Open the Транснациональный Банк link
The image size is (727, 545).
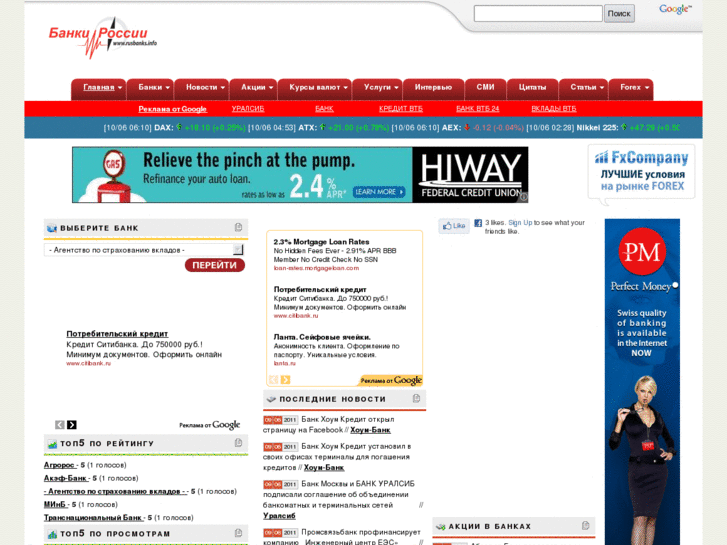coord(93,517)
